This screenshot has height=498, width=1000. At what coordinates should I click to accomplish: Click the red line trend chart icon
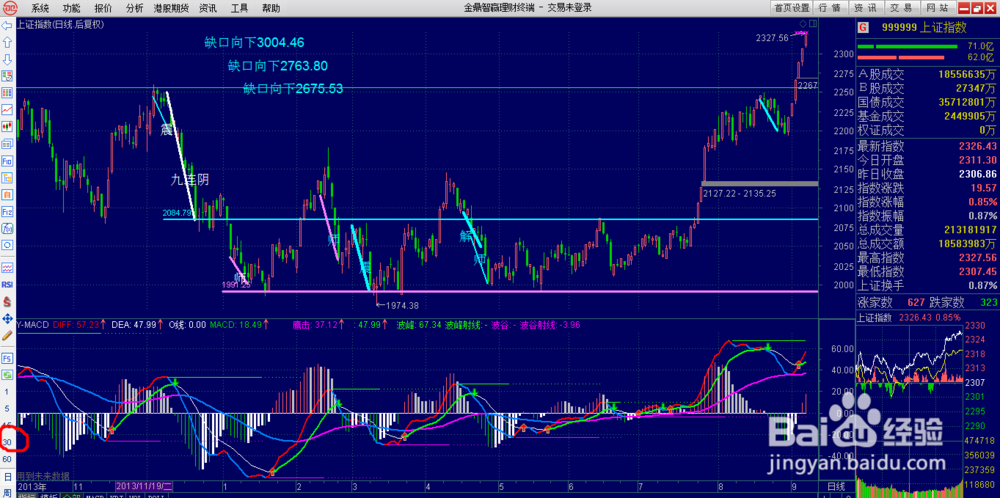(7, 109)
